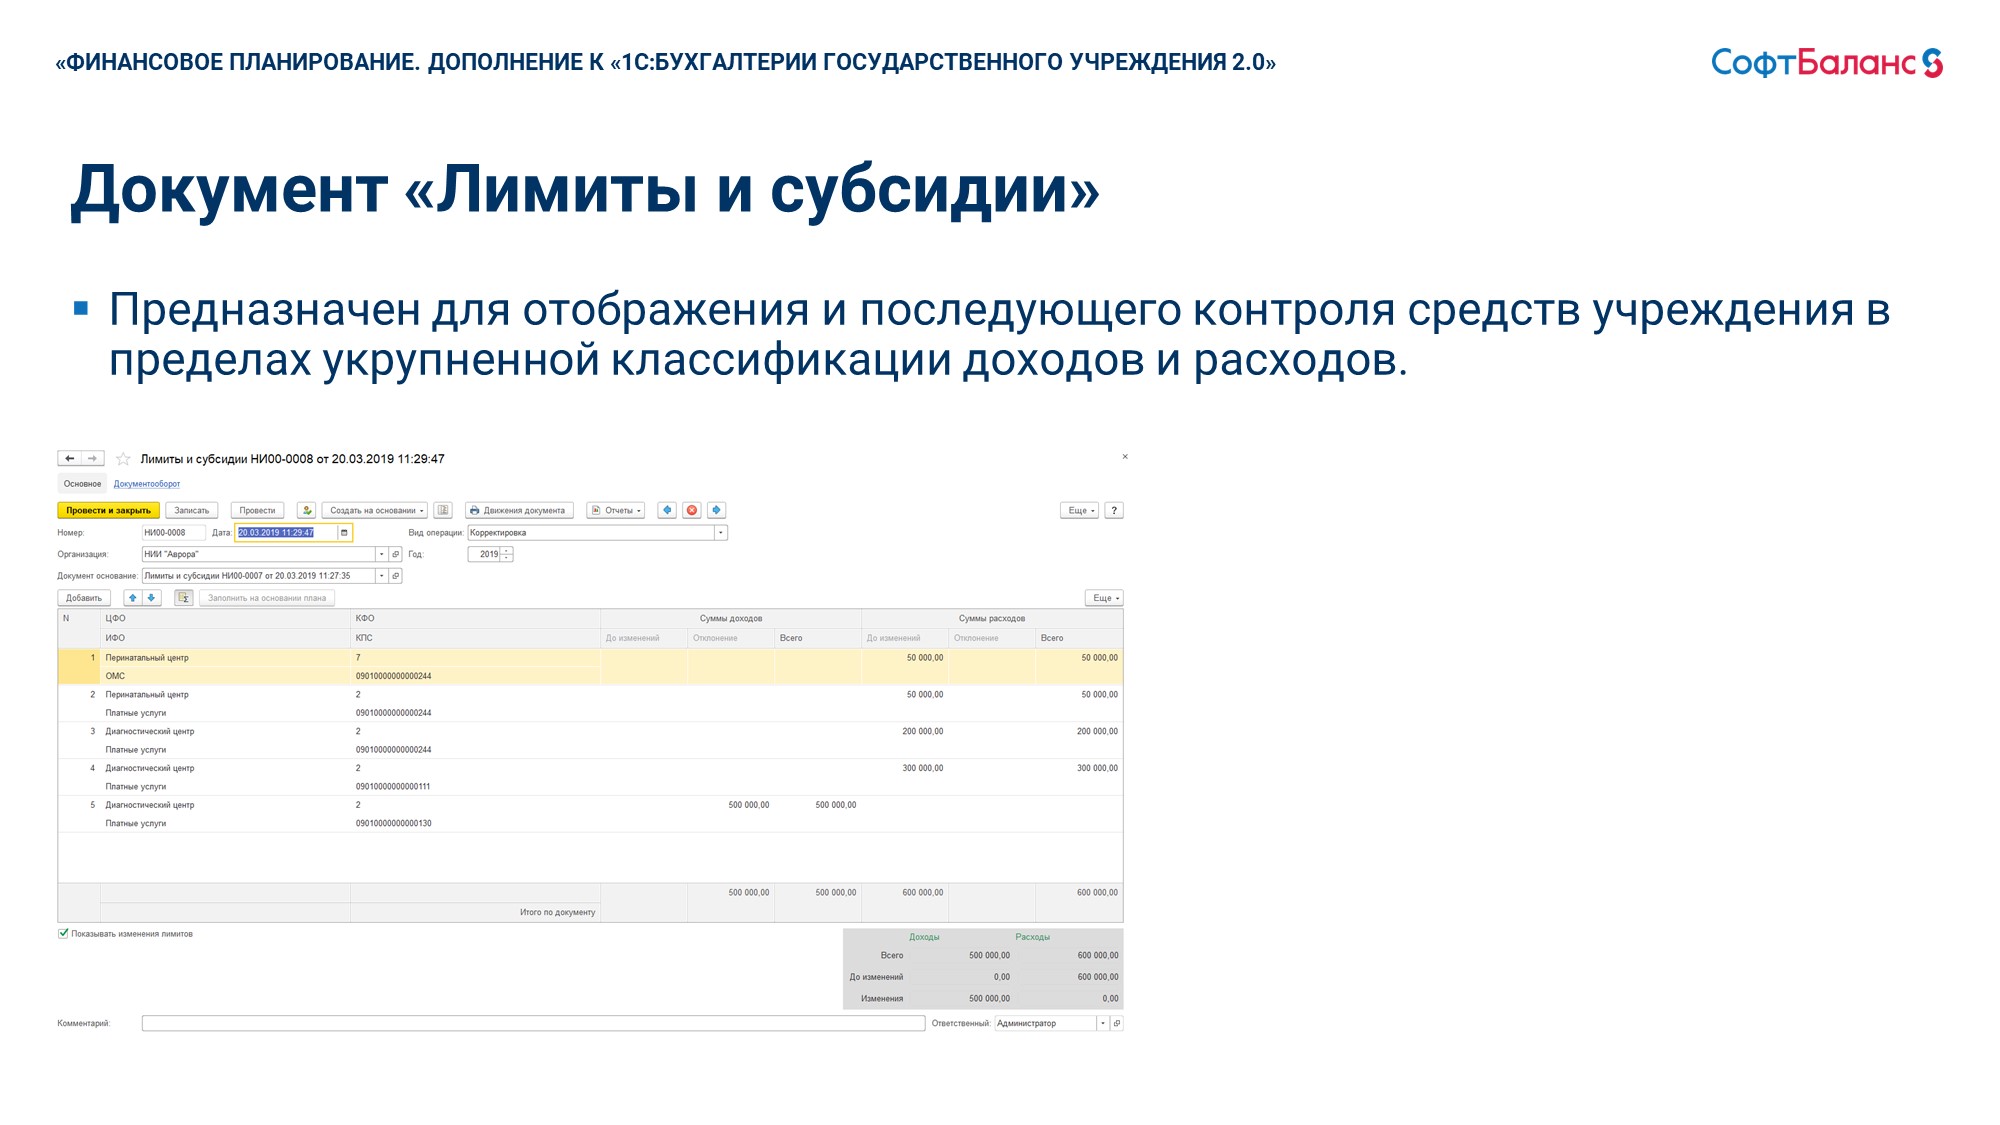This screenshot has width=2000, height=1125.
Task: Click the КФО column header
Action: tap(475, 619)
